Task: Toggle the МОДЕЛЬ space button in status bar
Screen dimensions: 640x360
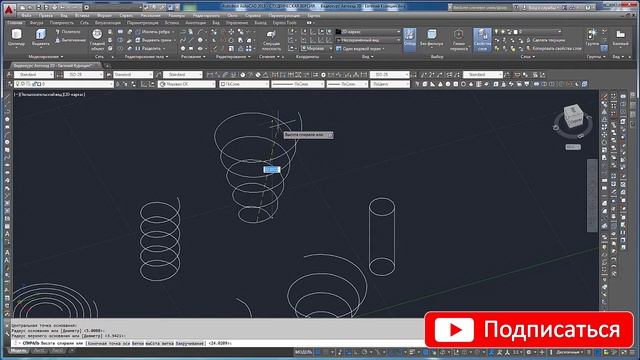Action: coord(303,352)
